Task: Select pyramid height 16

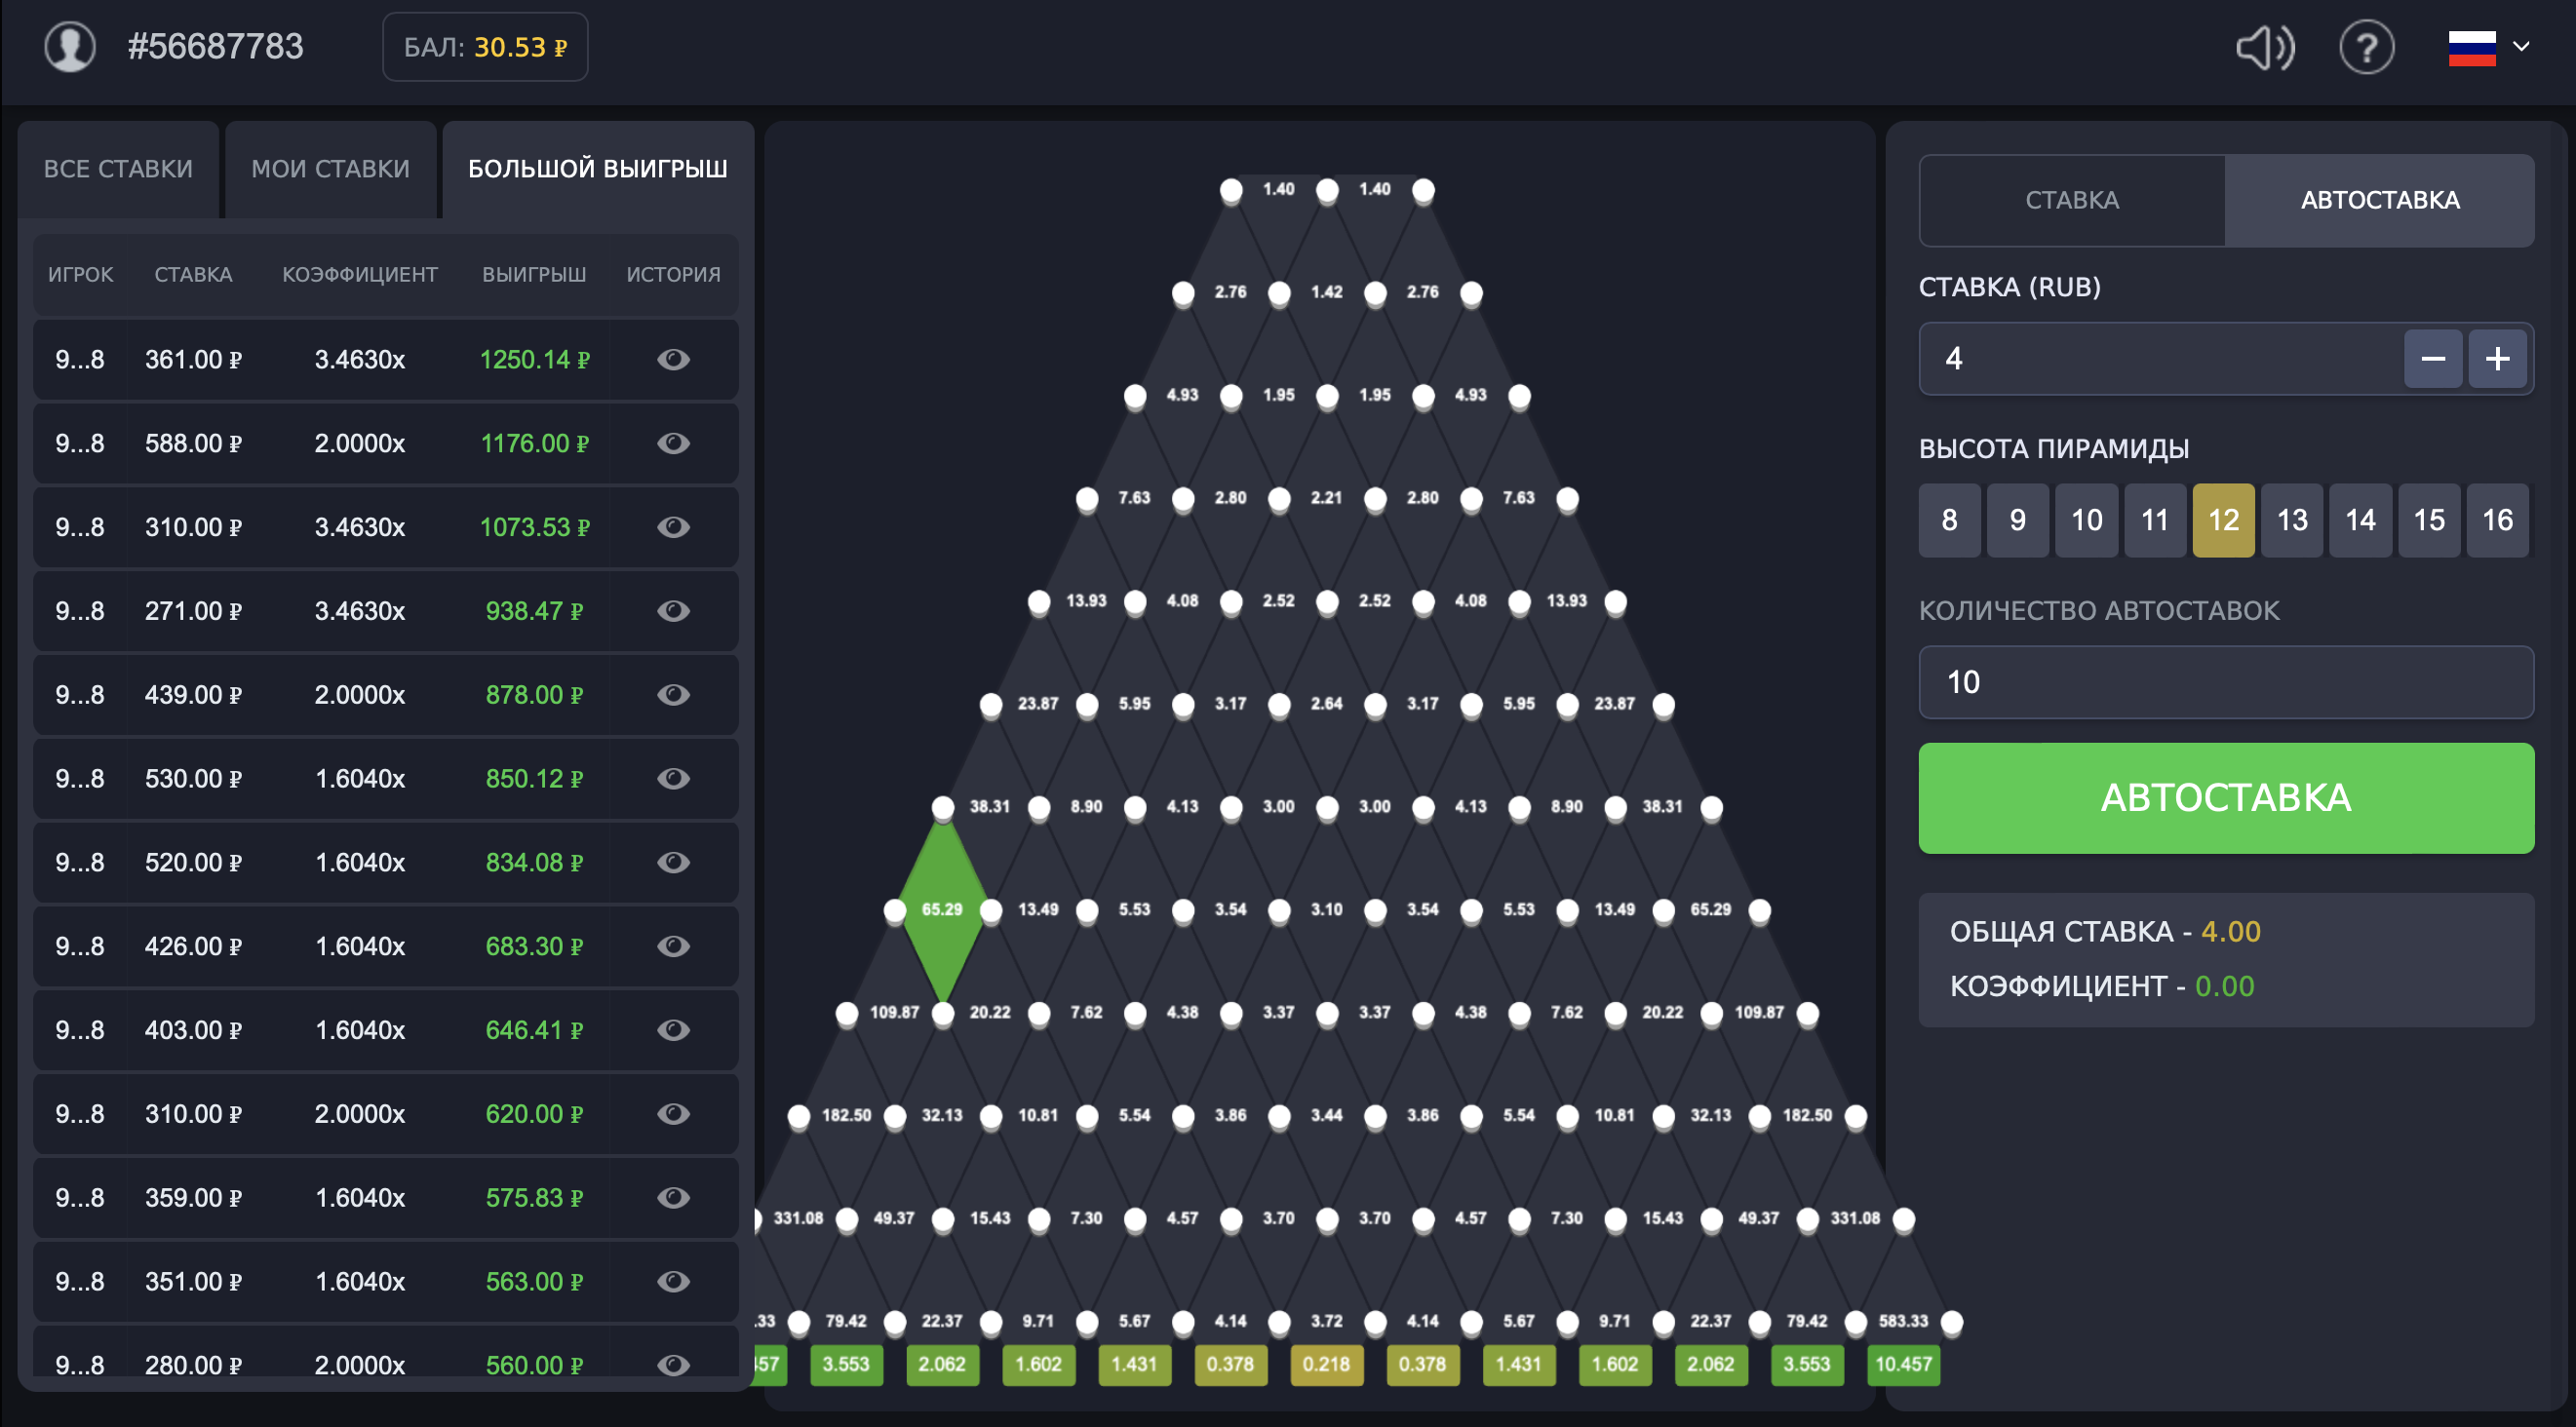Action: point(2497,520)
